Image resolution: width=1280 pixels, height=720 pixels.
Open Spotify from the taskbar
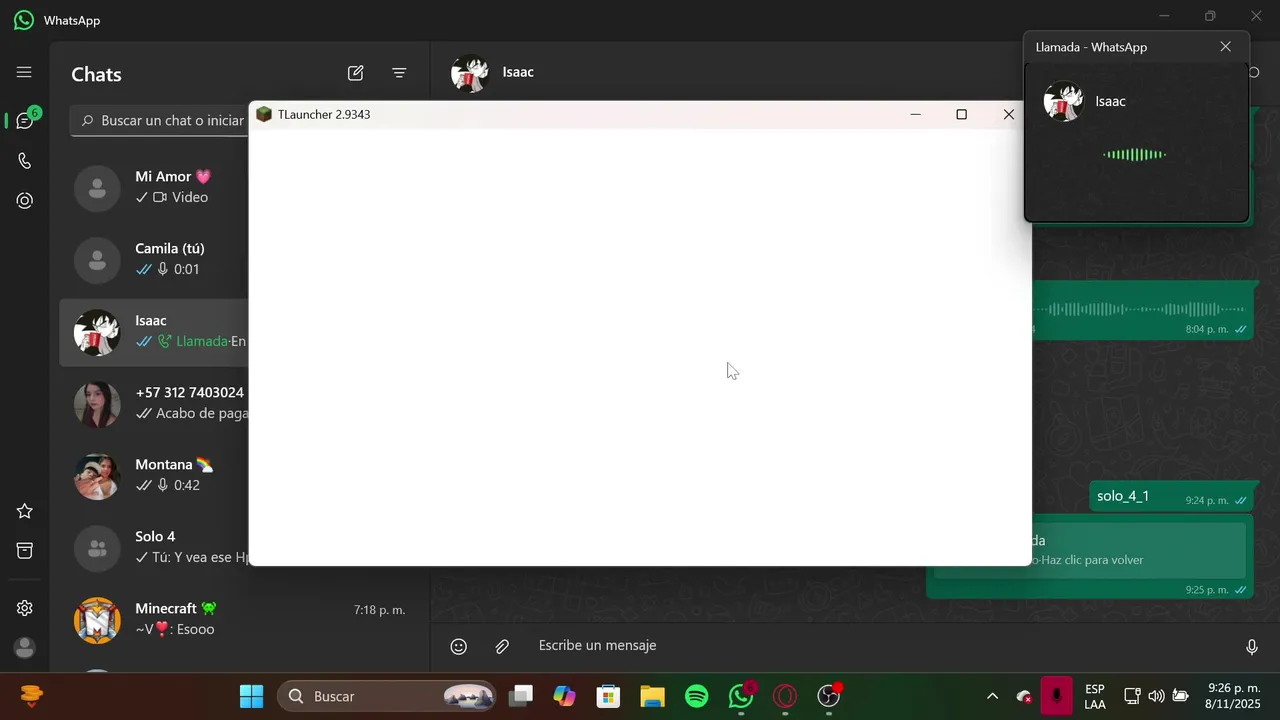[697, 696]
